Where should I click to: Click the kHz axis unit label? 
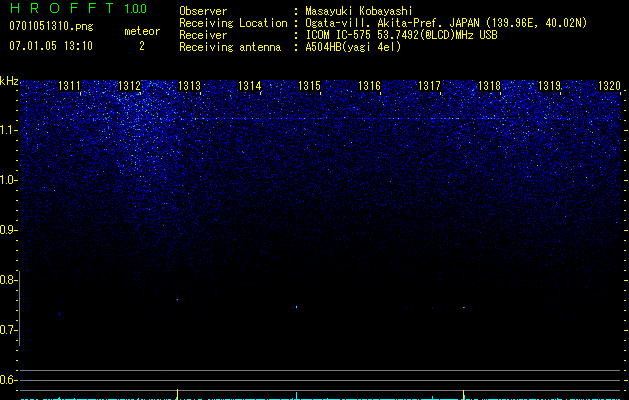click(9, 81)
